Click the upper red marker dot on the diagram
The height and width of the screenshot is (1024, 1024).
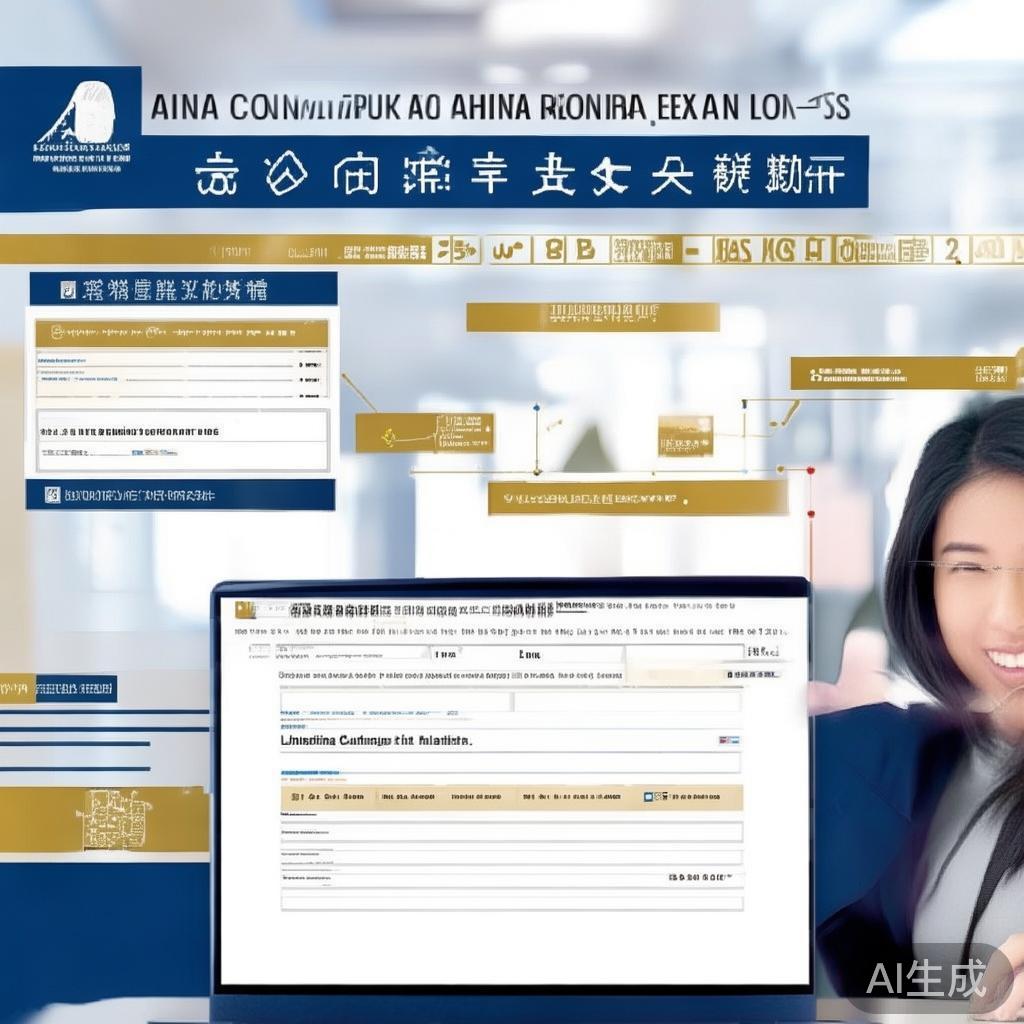(810, 470)
